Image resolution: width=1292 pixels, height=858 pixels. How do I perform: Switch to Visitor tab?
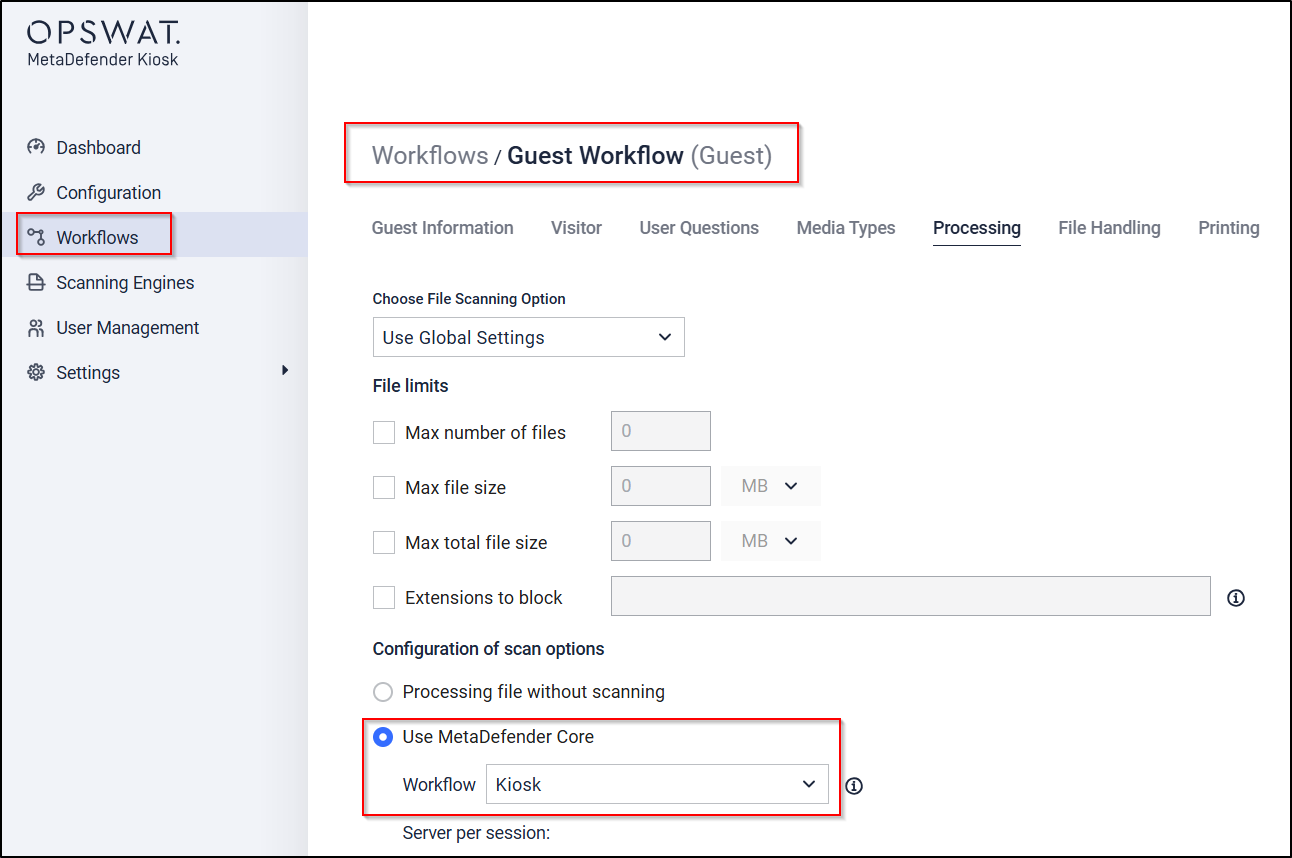576,228
